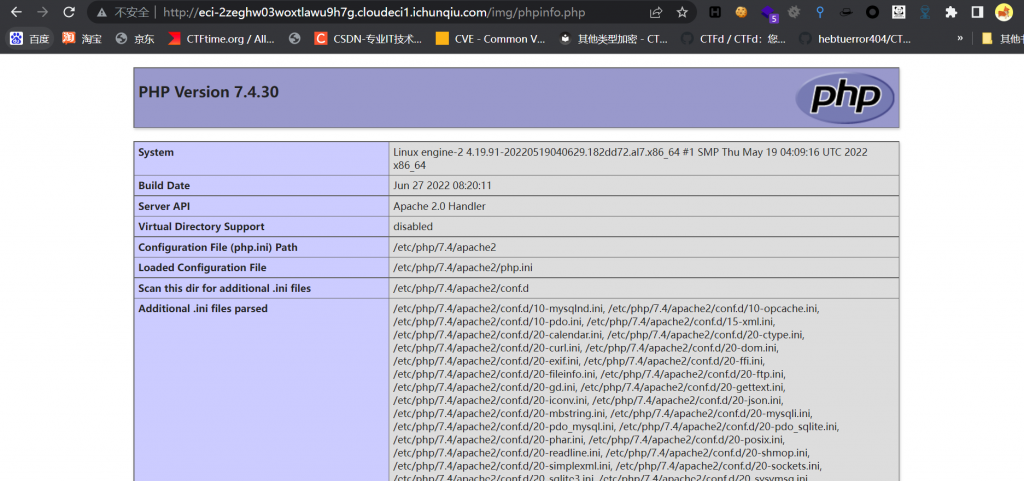Image resolution: width=1024 pixels, height=481 pixels.
Task: Bookmark this page with the star
Action: click(x=682, y=13)
